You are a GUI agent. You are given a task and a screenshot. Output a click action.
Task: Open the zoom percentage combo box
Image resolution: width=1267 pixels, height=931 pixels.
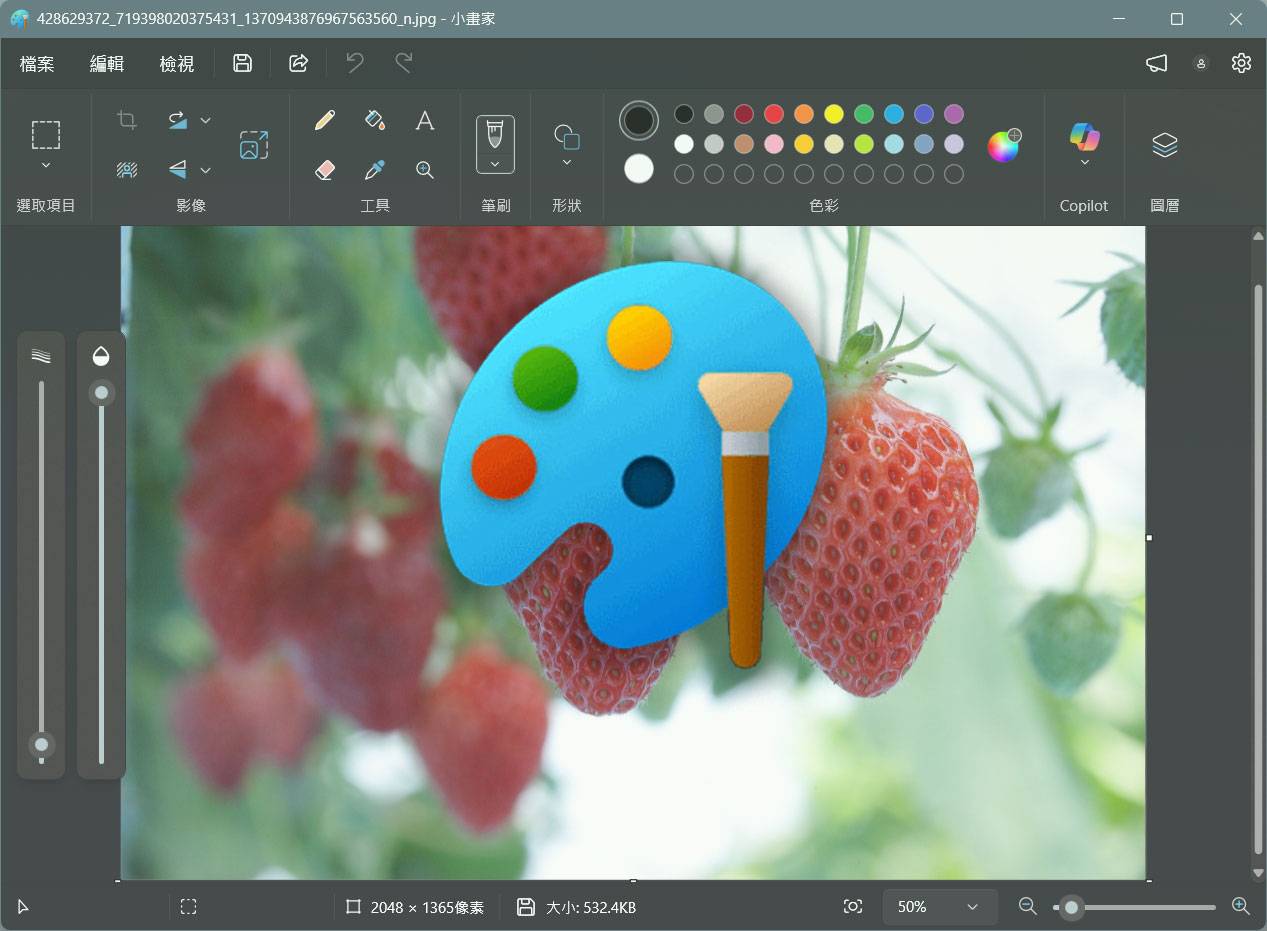click(x=938, y=907)
